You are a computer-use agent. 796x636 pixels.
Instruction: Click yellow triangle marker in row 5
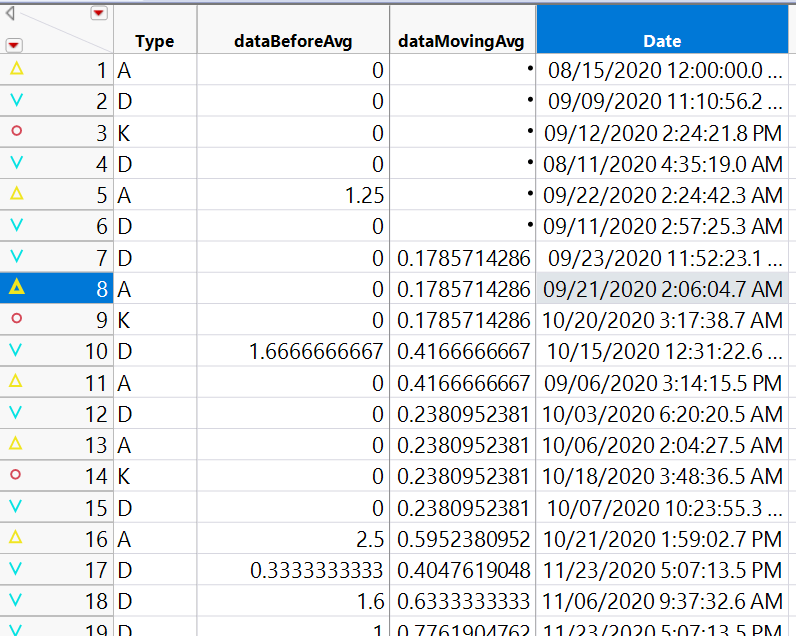click(x=16, y=193)
